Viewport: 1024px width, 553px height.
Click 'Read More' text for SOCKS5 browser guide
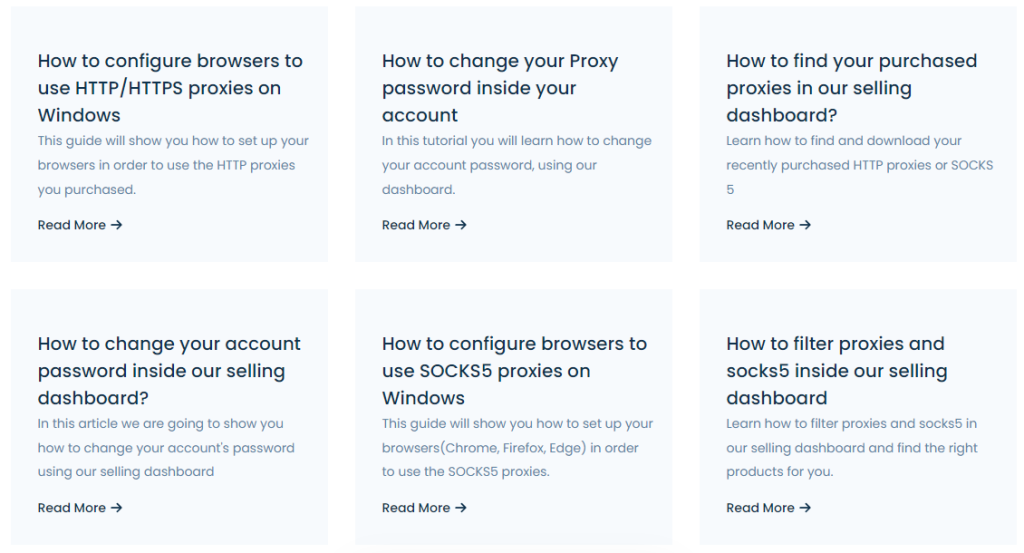[416, 508]
